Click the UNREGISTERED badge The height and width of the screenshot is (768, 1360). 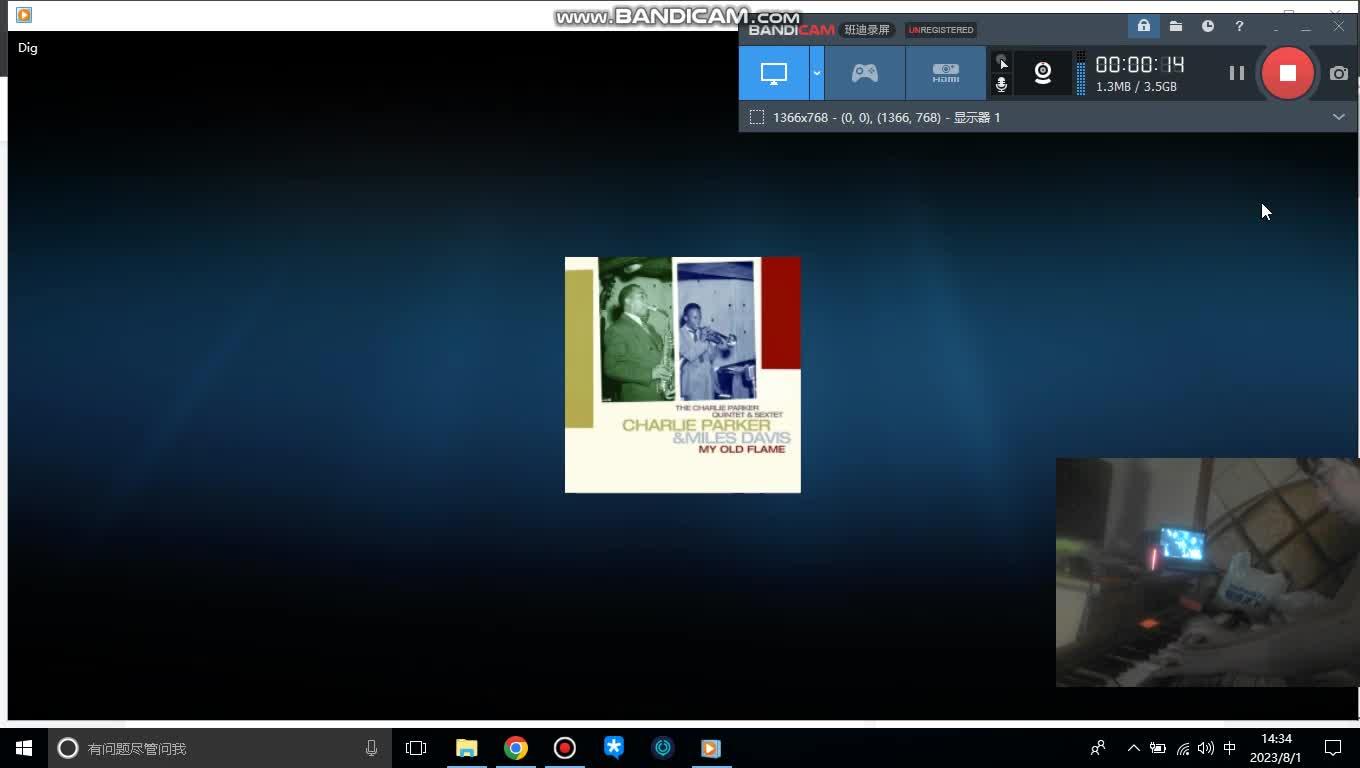[x=941, y=30]
